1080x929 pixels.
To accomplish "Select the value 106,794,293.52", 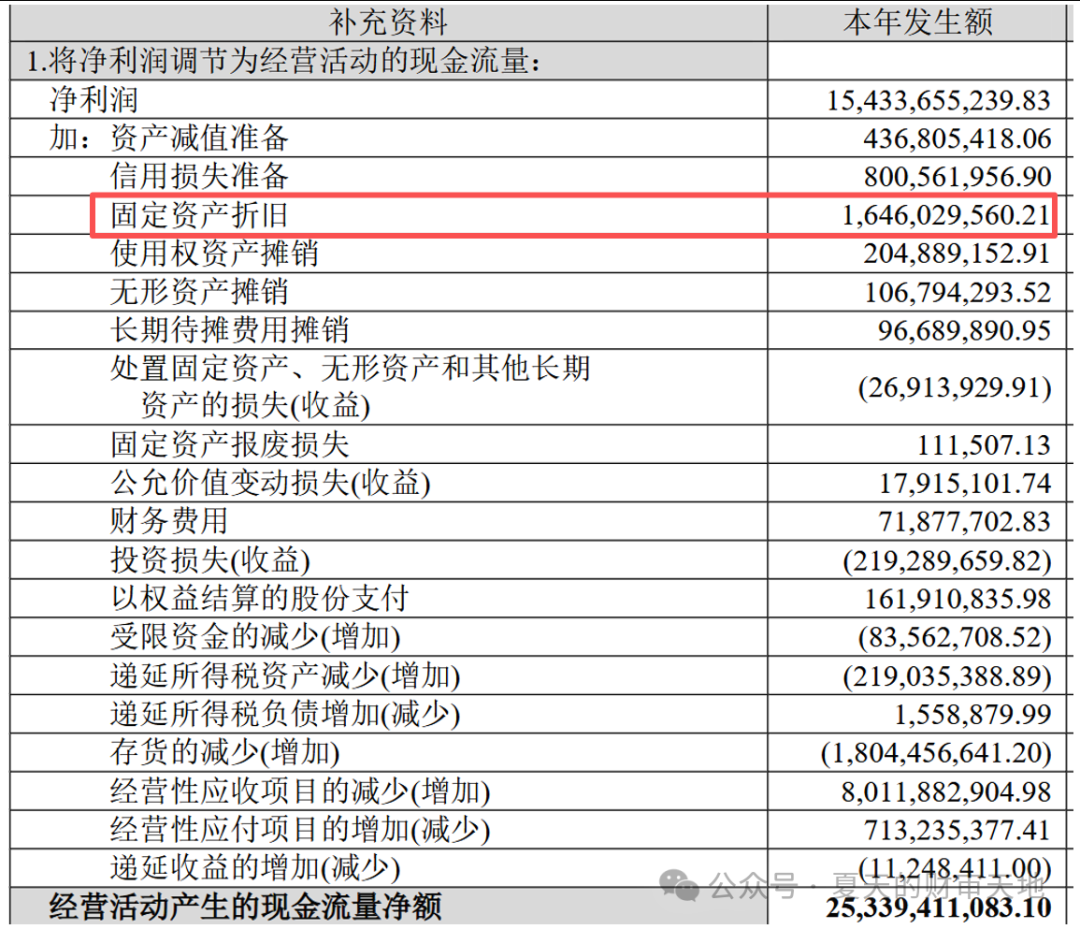I will pos(957,293).
